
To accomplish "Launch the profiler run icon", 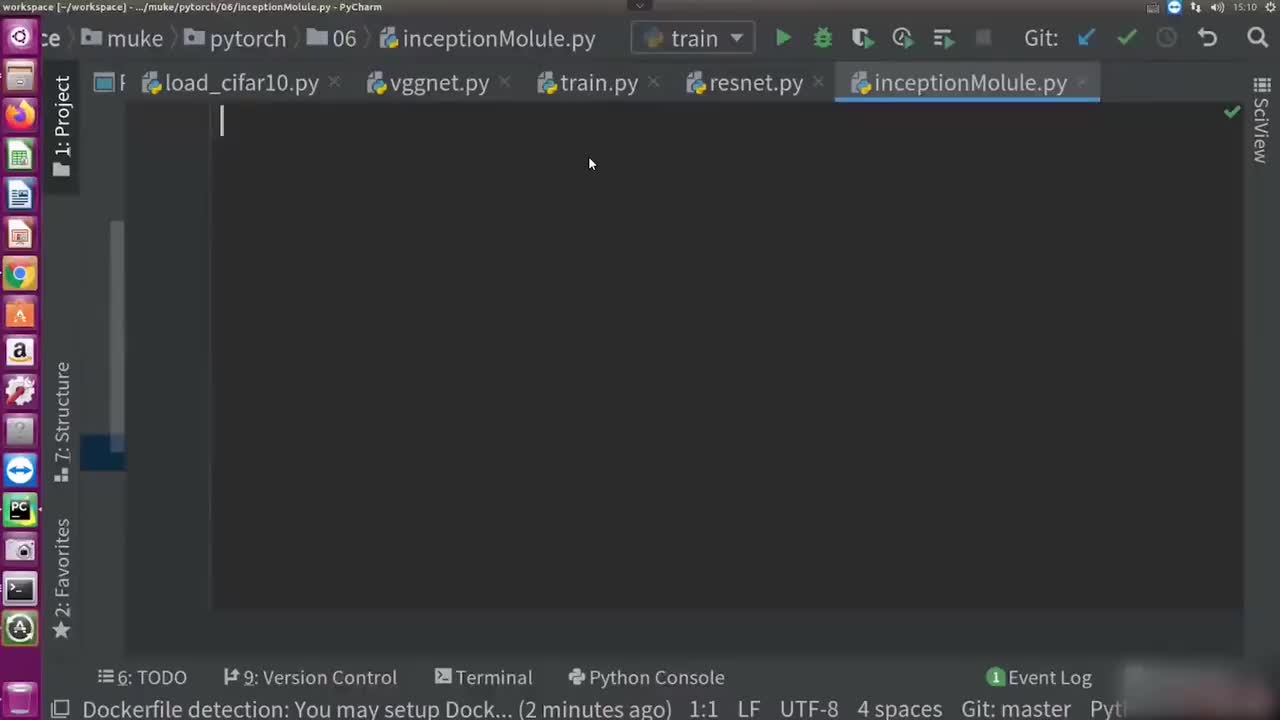I will pyautogui.click(x=902, y=38).
